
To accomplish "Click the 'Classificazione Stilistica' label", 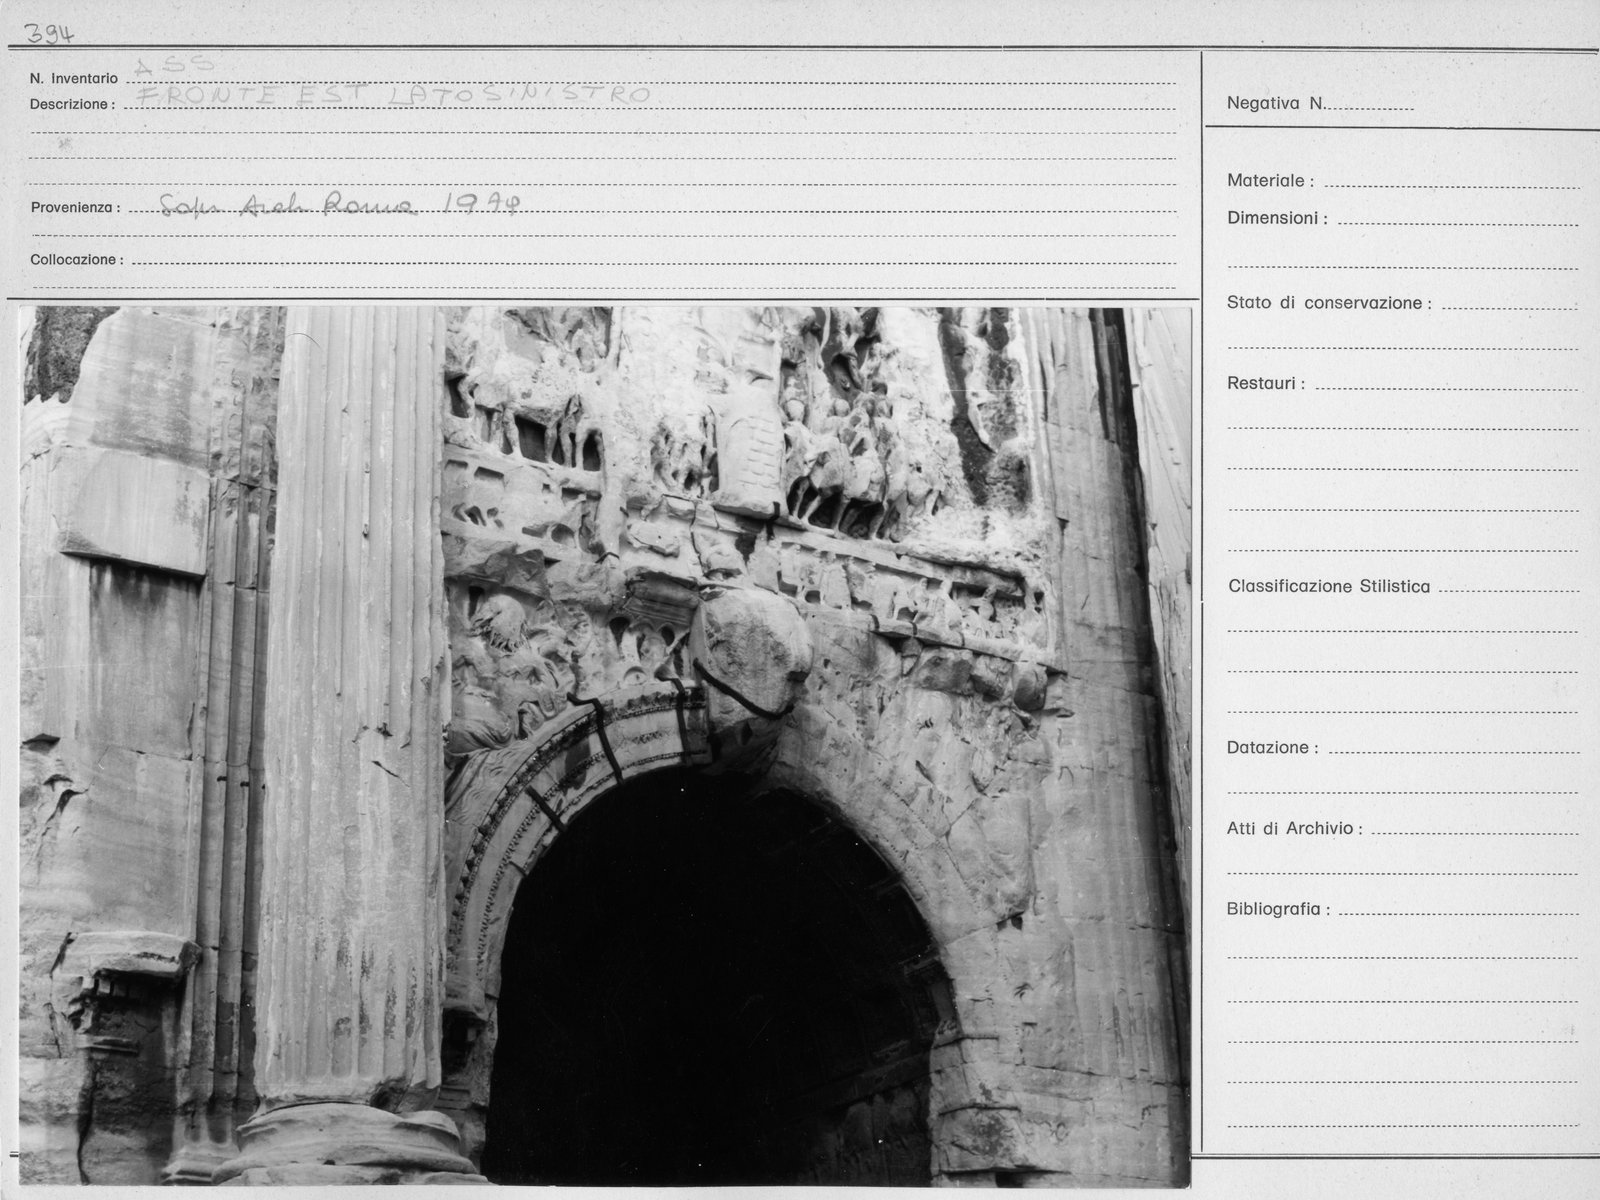I will (1329, 587).
